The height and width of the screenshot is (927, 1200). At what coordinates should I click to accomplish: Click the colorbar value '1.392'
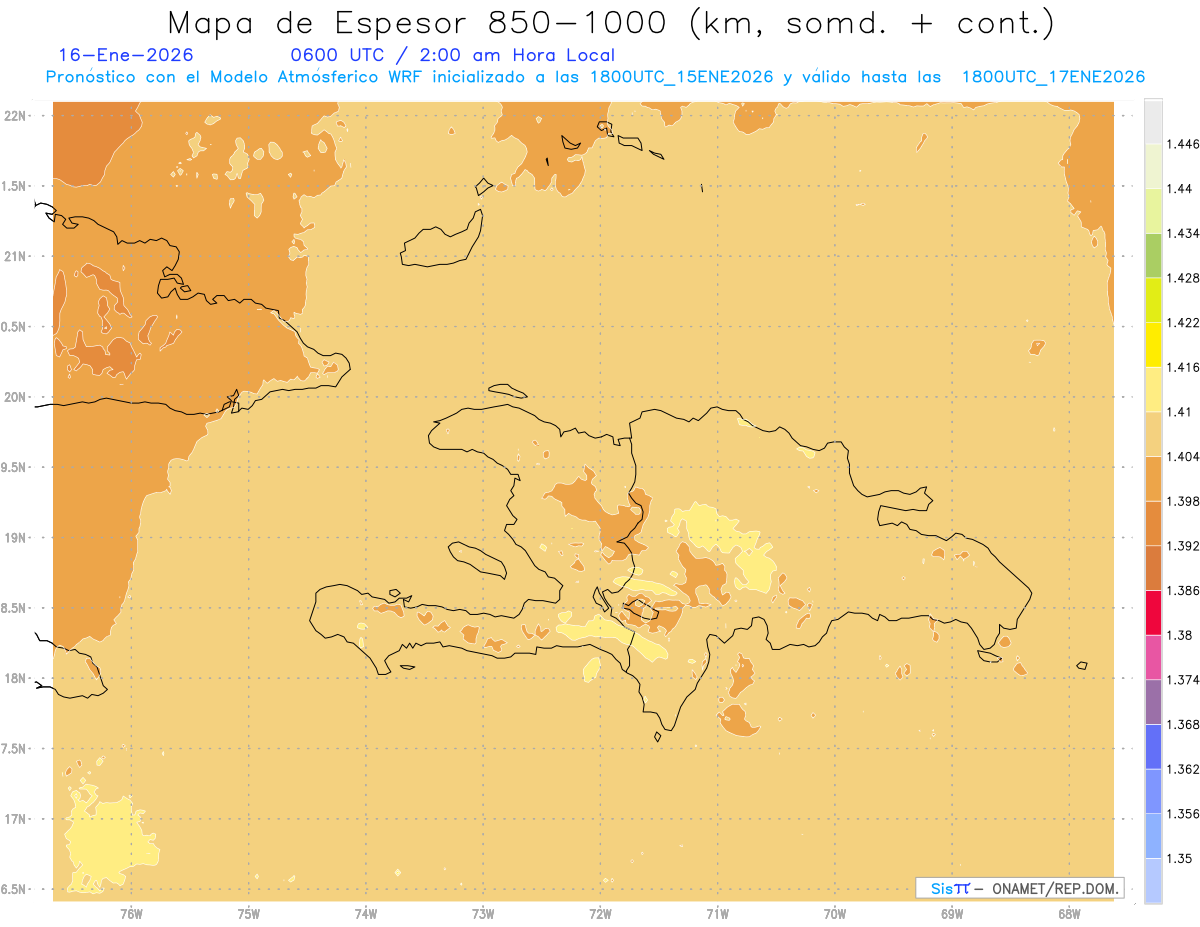pos(1183,546)
